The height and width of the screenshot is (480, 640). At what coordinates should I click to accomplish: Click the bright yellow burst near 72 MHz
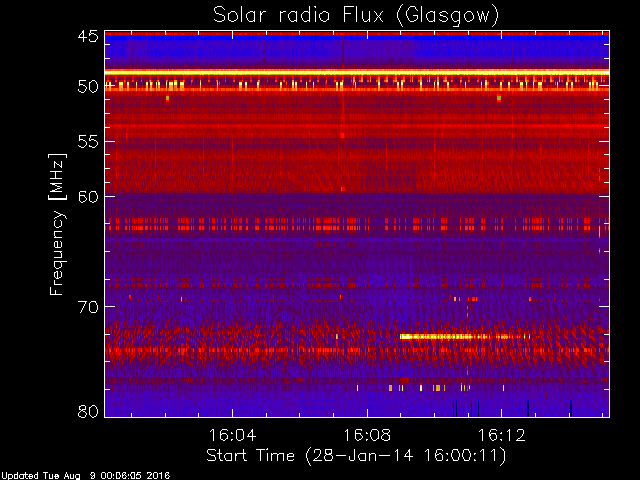464,337
